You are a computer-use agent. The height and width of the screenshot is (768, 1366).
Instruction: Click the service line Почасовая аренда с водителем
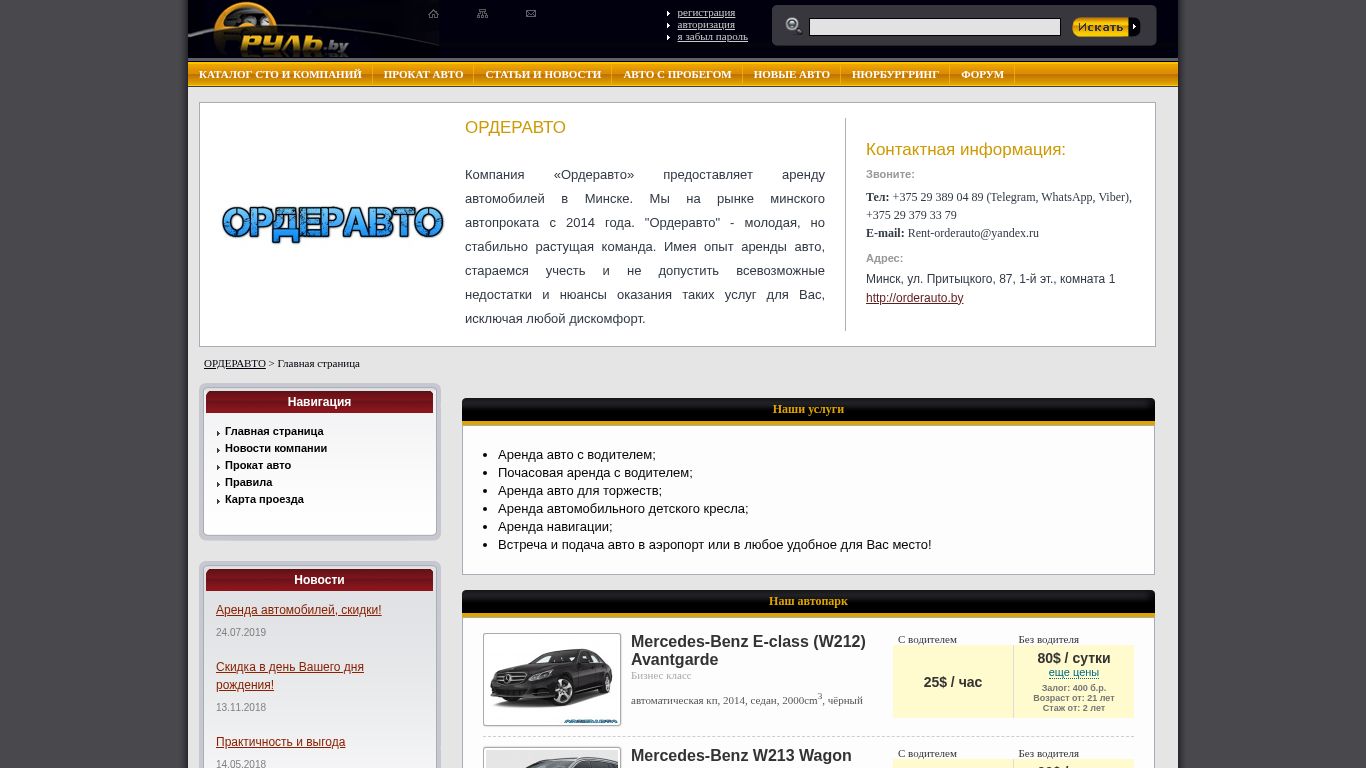point(595,473)
